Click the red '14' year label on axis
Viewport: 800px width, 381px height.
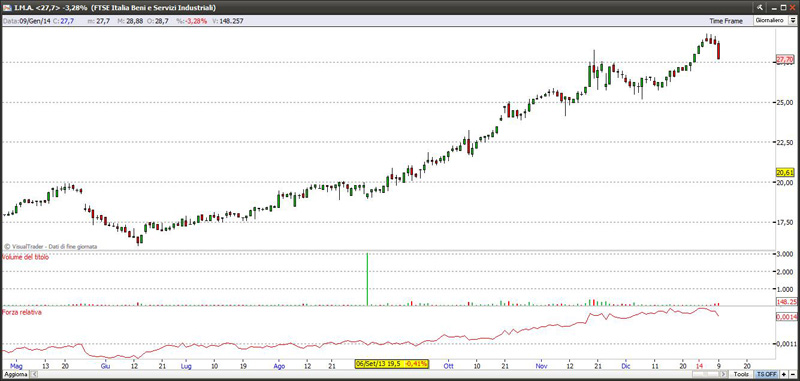click(x=699, y=366)
